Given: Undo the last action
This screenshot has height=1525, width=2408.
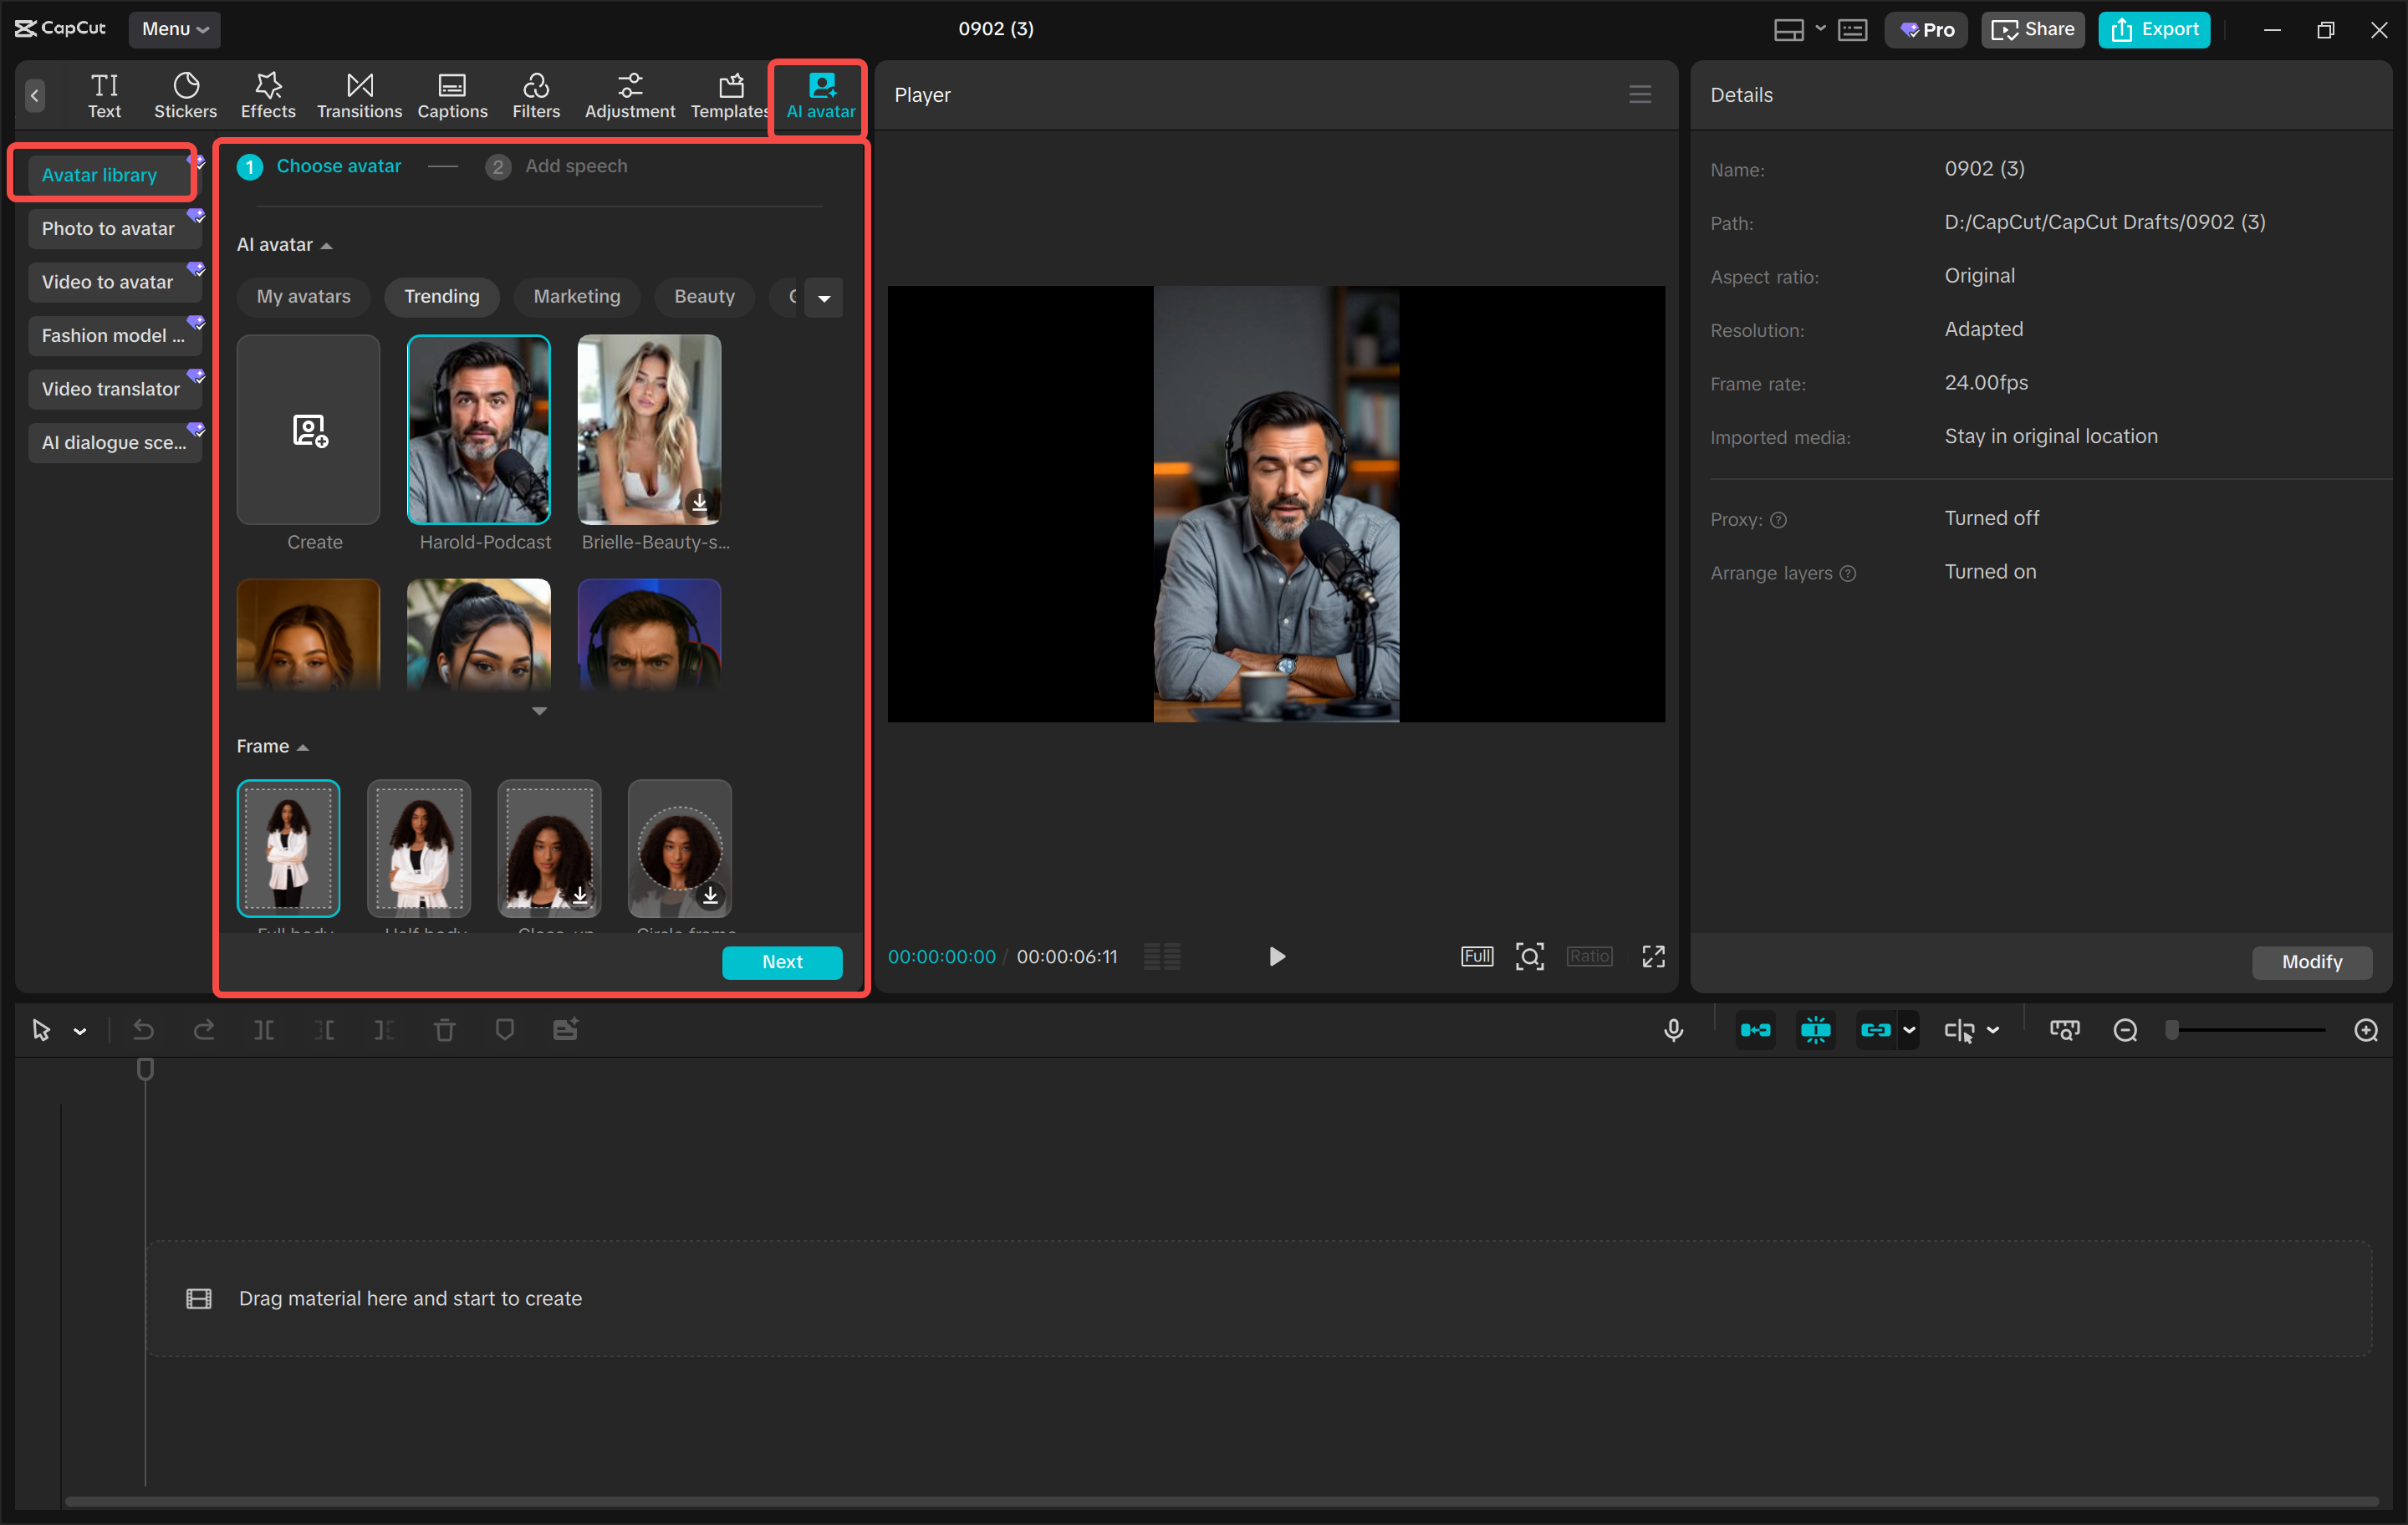Looking at the screenshot, I should pos(143,1029).
